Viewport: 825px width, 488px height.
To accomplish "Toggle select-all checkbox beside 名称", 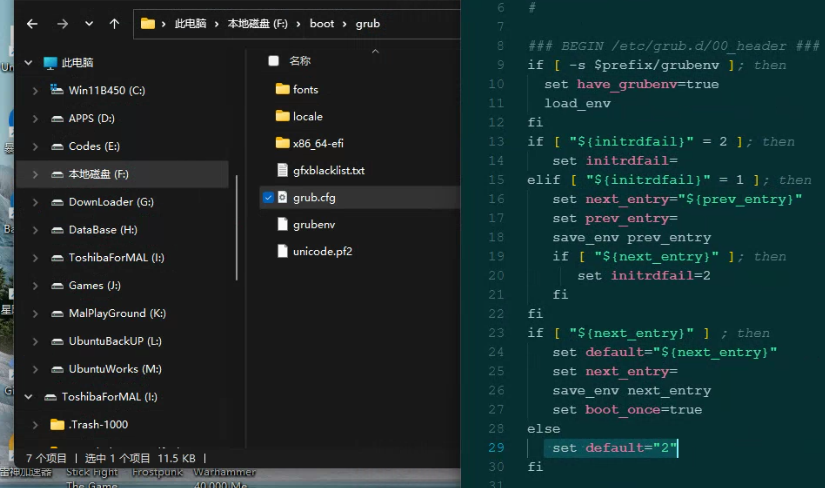I will 274,61.
